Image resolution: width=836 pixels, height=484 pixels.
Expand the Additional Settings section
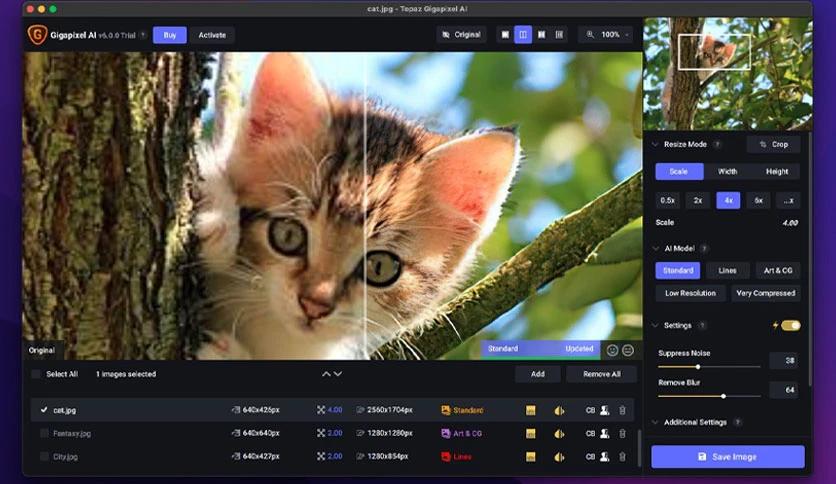(655, 422)
